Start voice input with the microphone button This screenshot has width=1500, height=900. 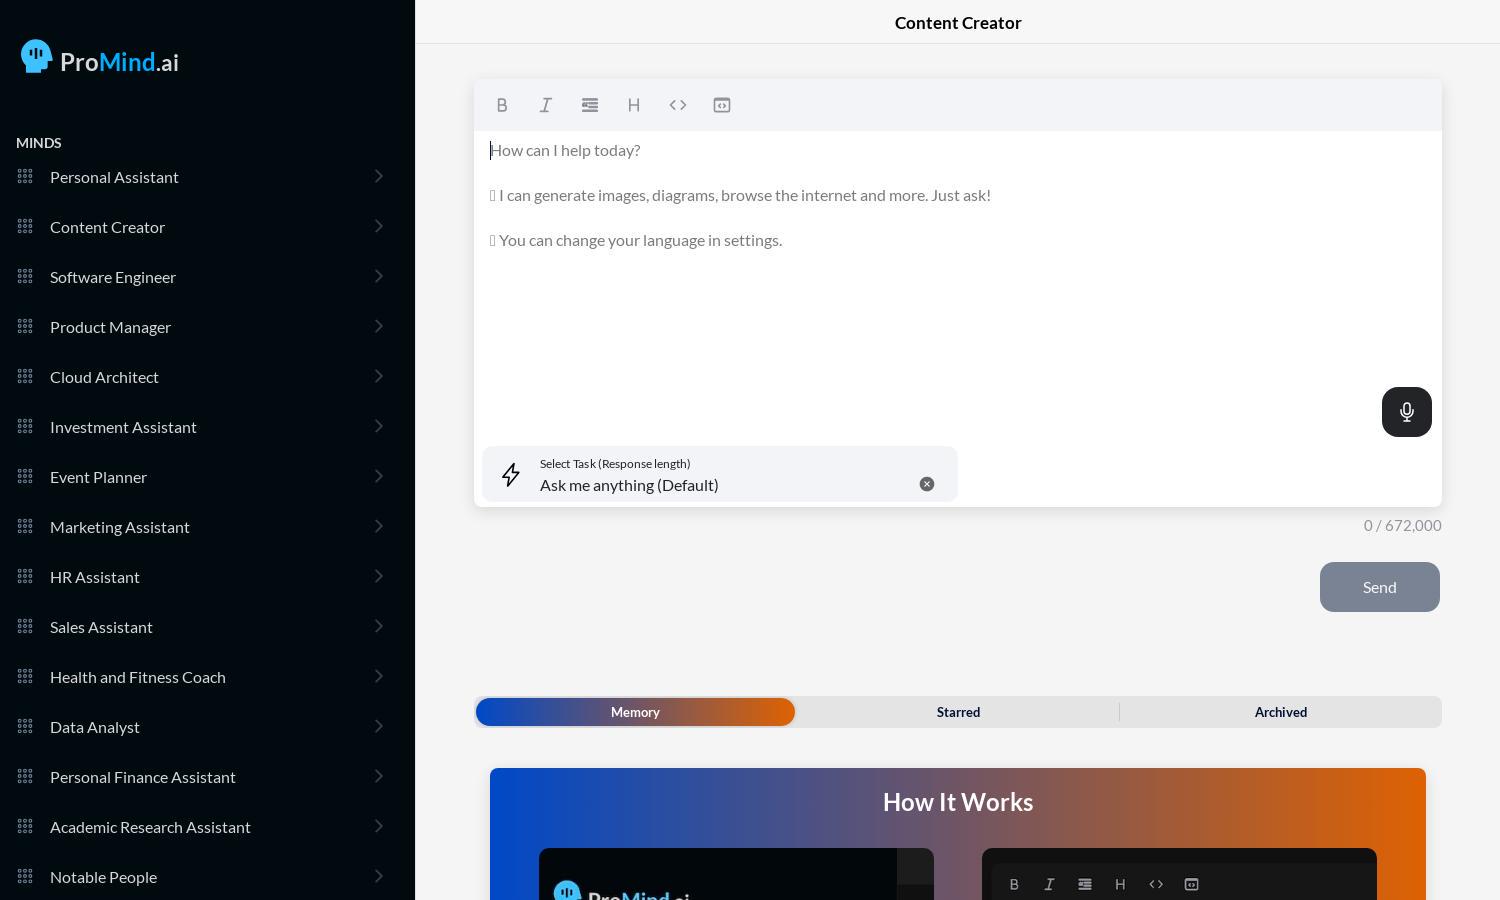point(1407,412)
